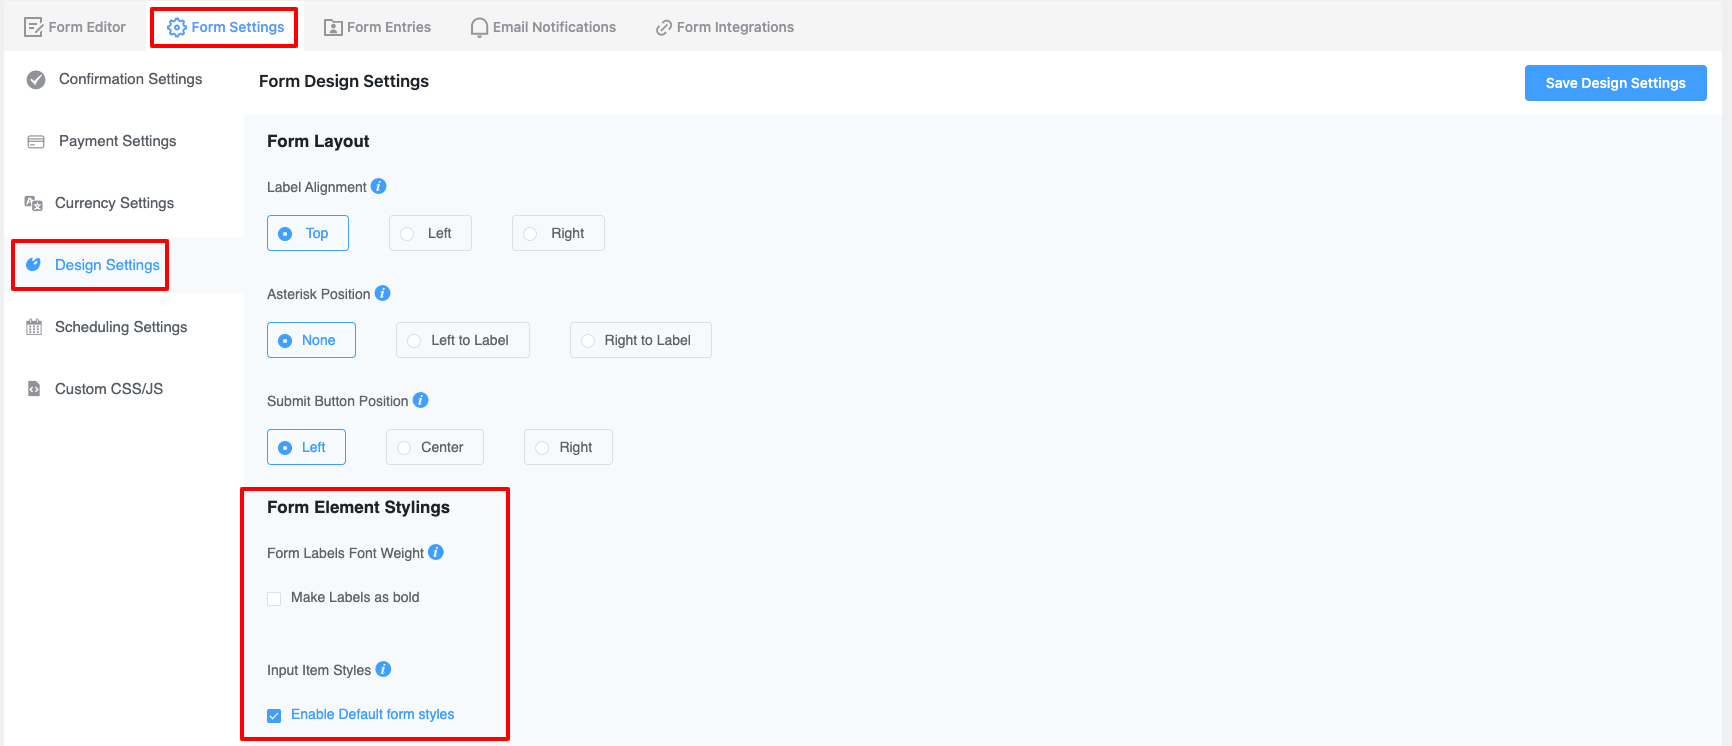The height and width of the screenshot is (746, 1732).
Task: Click the Input Item Styles info icon
Action: point(383,669)
